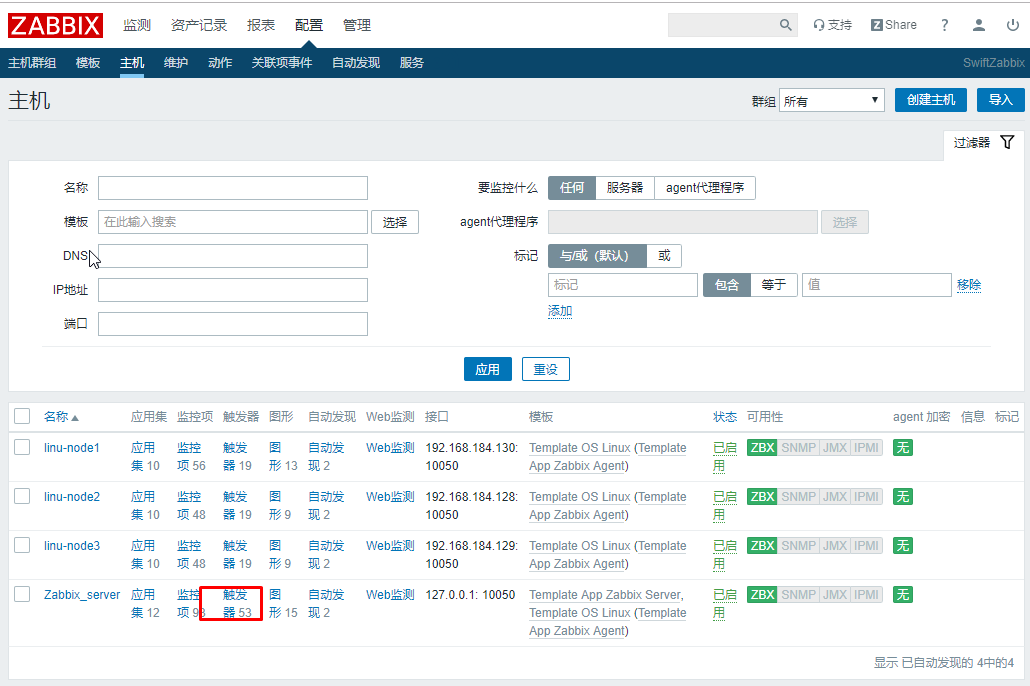Click the ZABBIX logo
Screen dimensions: 1030x686
[55, 25]
